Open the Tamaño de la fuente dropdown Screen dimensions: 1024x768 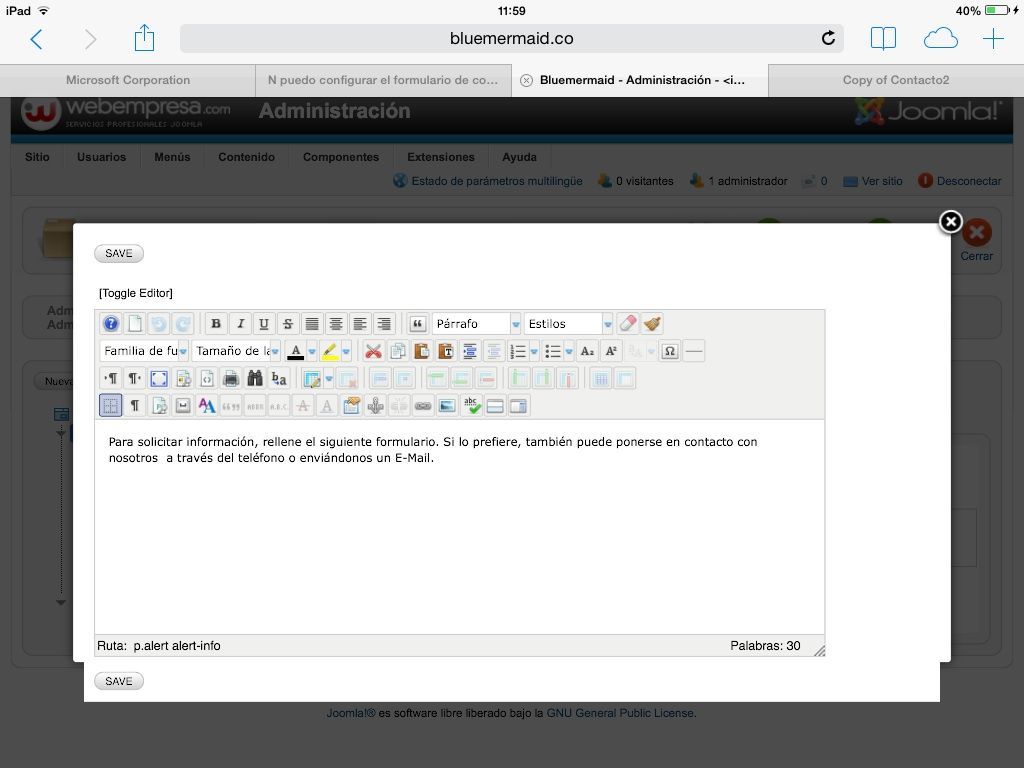point(236,351)
